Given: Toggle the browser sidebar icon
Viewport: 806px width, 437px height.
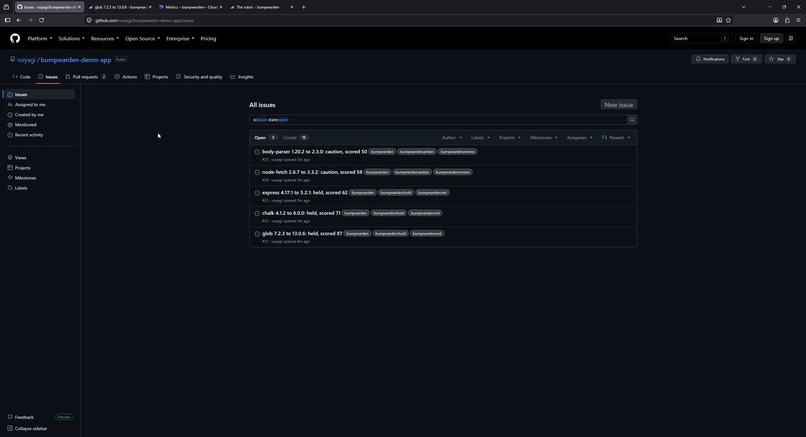Looking at the screenshot, I should coord(7,20).
